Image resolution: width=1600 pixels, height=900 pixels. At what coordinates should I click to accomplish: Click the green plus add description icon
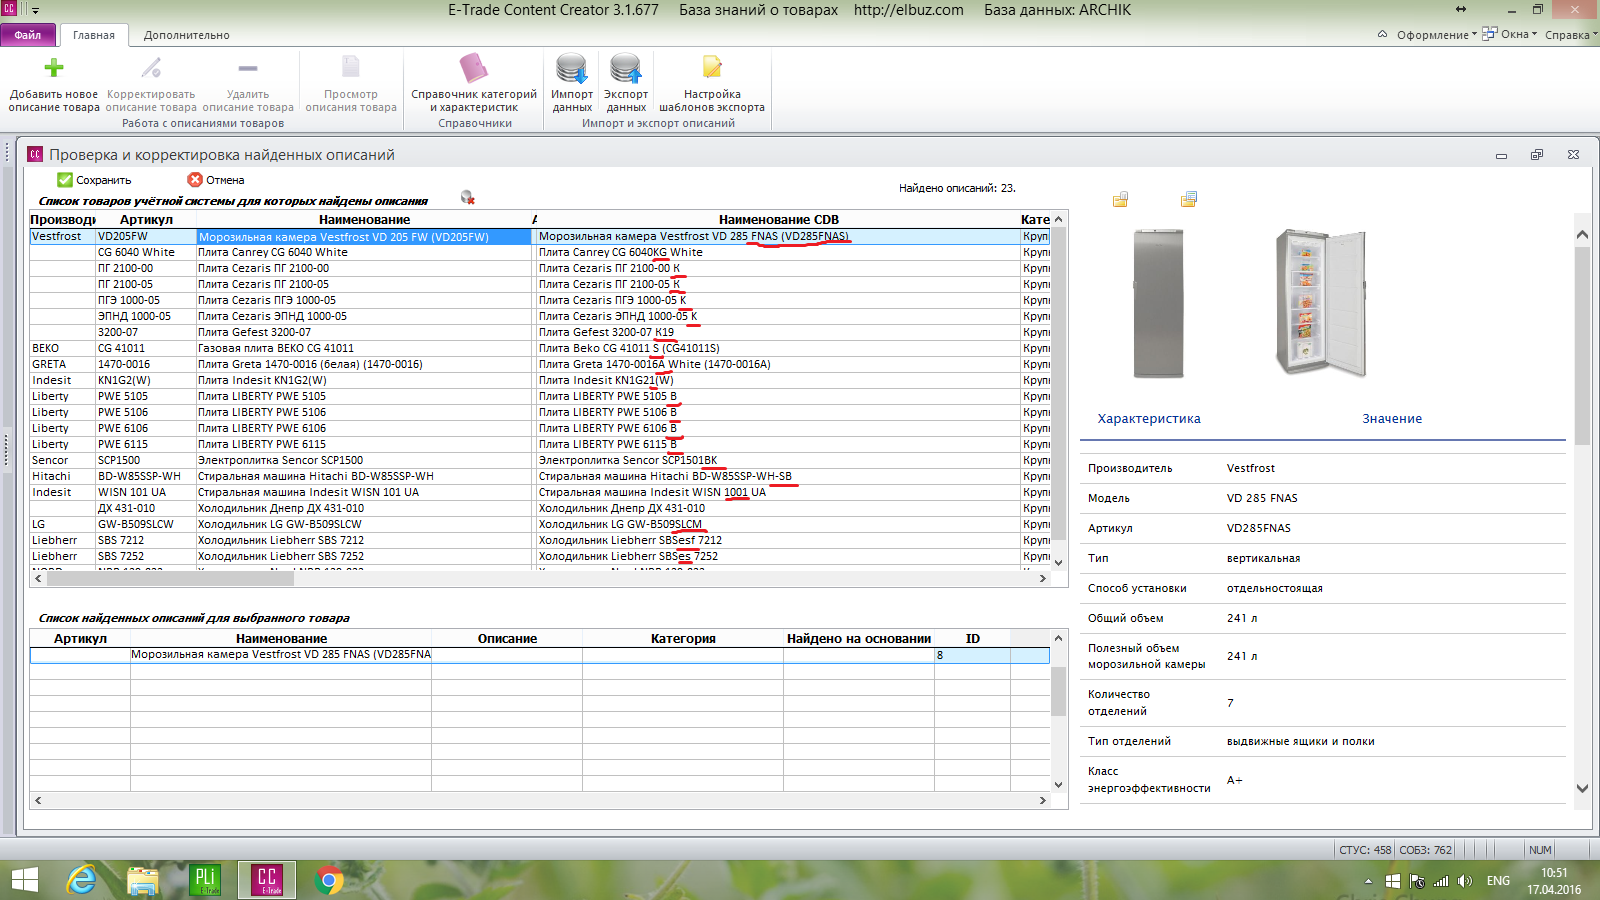point(54,68)
